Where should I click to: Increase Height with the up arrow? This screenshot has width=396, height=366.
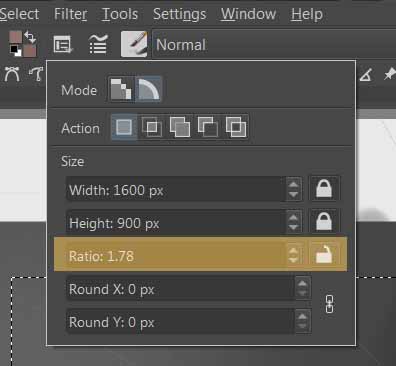(x=293, y=218)
